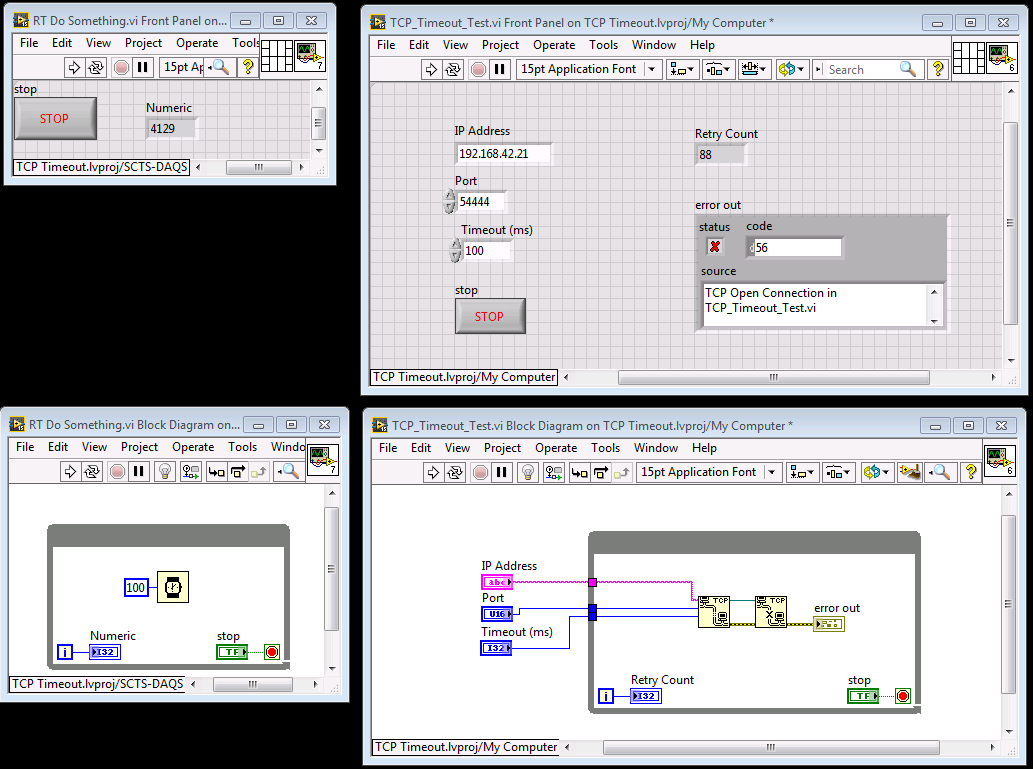Select TCP Close Connection node in diagram
Screen dimensions: 1033x769
[x=771, y=612]
